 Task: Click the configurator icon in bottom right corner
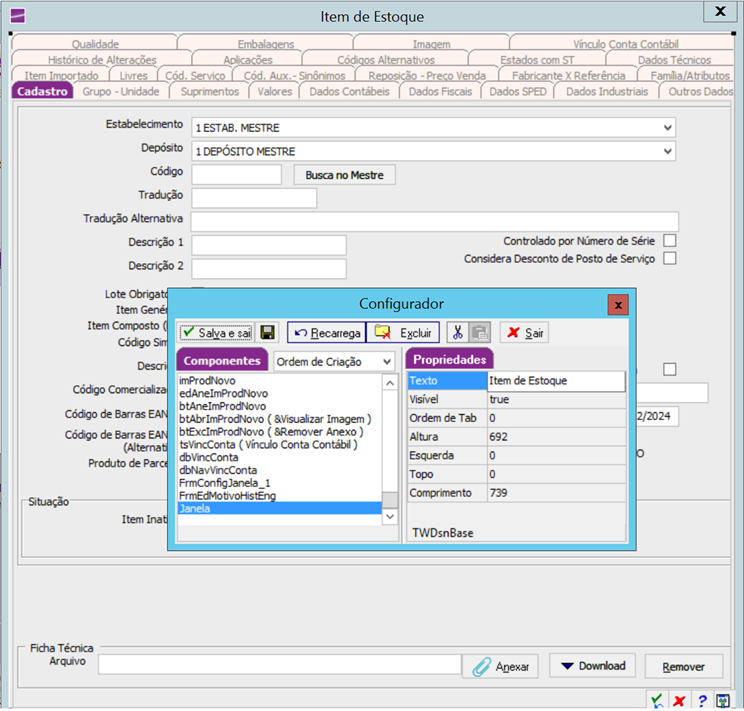[x=723, y=700]
